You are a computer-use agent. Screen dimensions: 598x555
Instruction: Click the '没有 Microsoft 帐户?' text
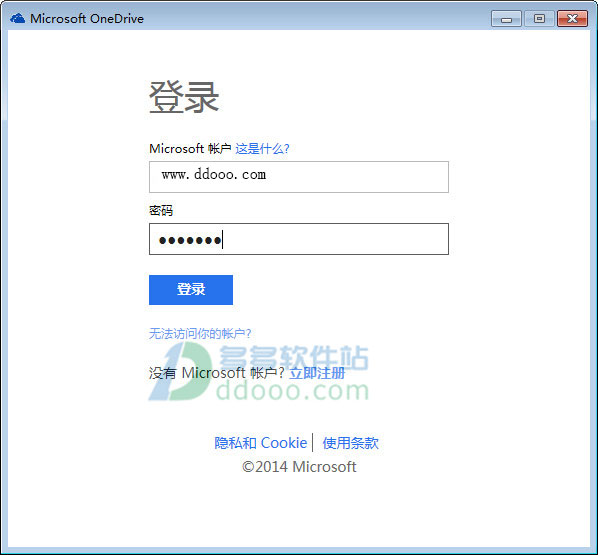click(x=217, y=373)
